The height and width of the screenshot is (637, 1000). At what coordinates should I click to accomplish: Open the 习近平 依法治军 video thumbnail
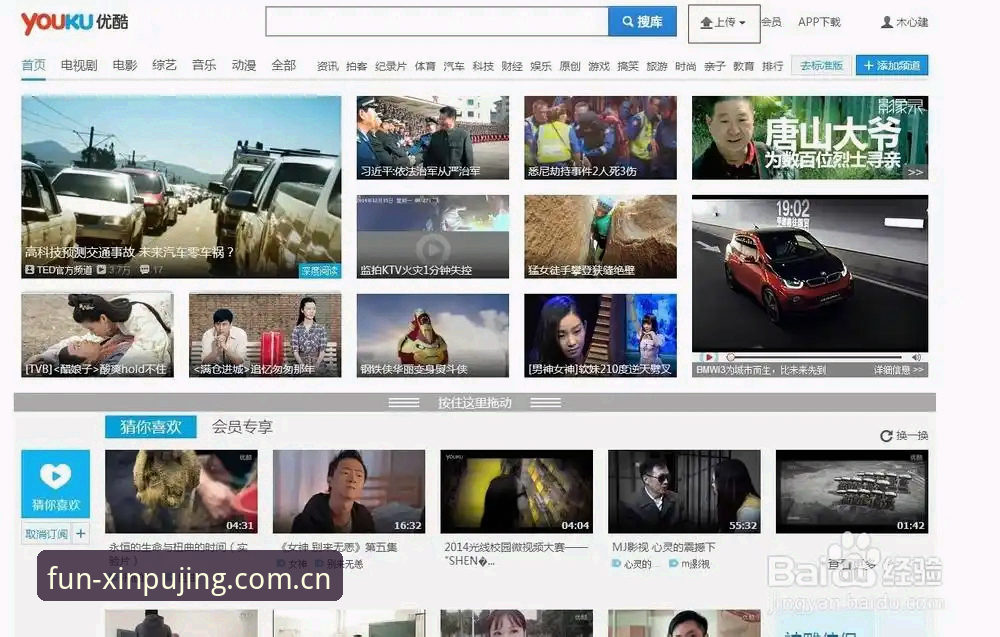(433, 138)
